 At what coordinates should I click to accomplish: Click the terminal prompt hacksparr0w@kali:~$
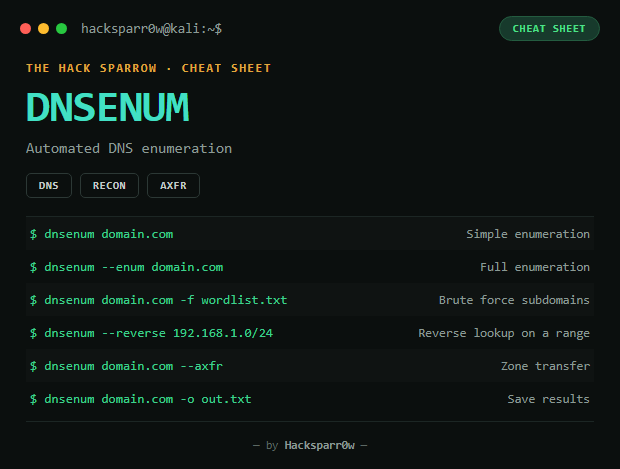(x=151, y=29)
